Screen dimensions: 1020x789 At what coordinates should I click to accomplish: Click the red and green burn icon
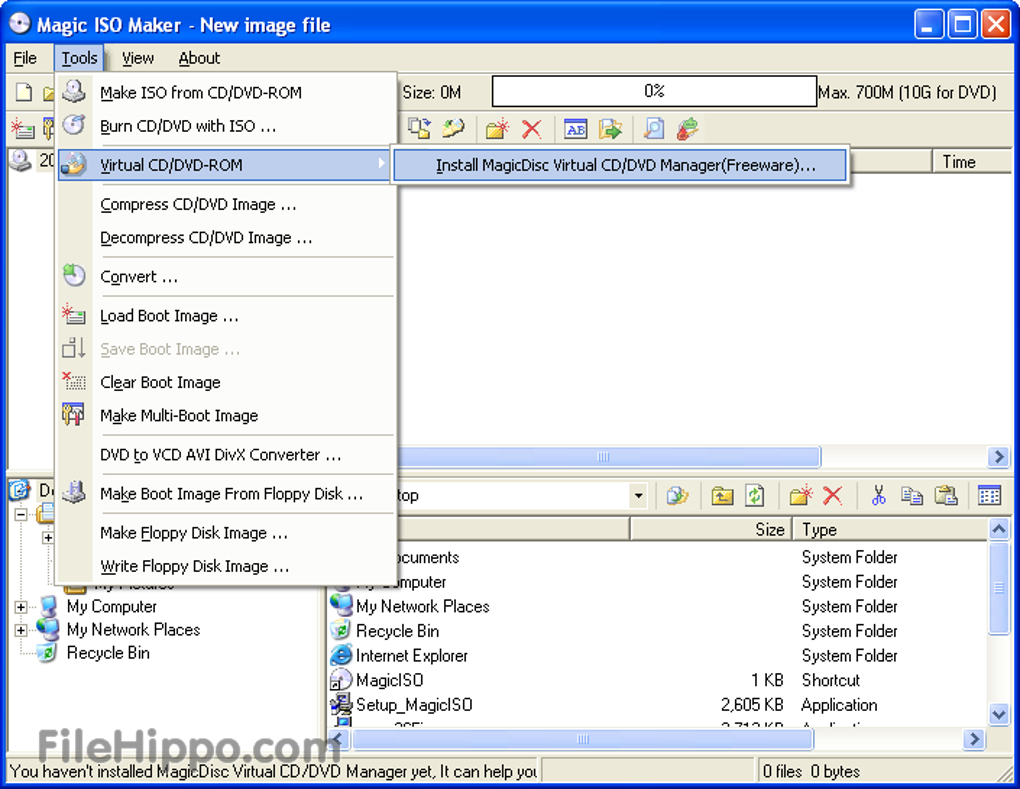tap(688, 129)
